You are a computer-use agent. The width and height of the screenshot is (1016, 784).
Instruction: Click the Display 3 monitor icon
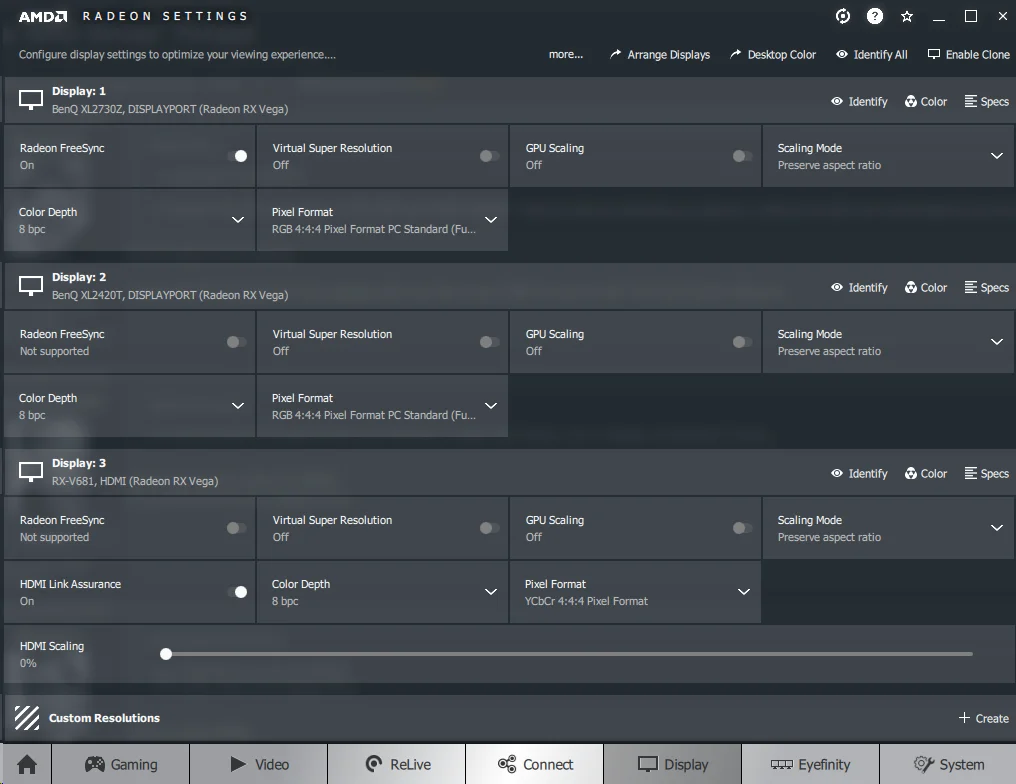tap(31, 472)
